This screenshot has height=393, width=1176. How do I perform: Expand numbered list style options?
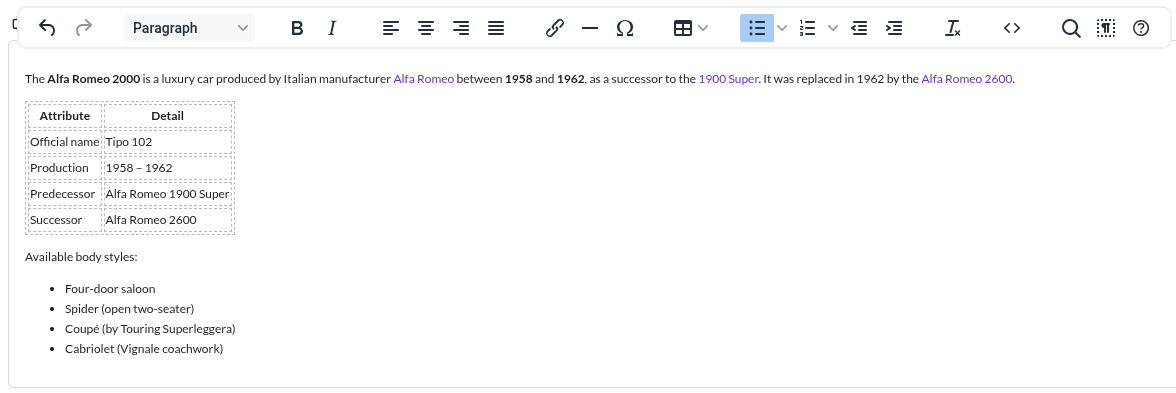click(x=832, y=28)
